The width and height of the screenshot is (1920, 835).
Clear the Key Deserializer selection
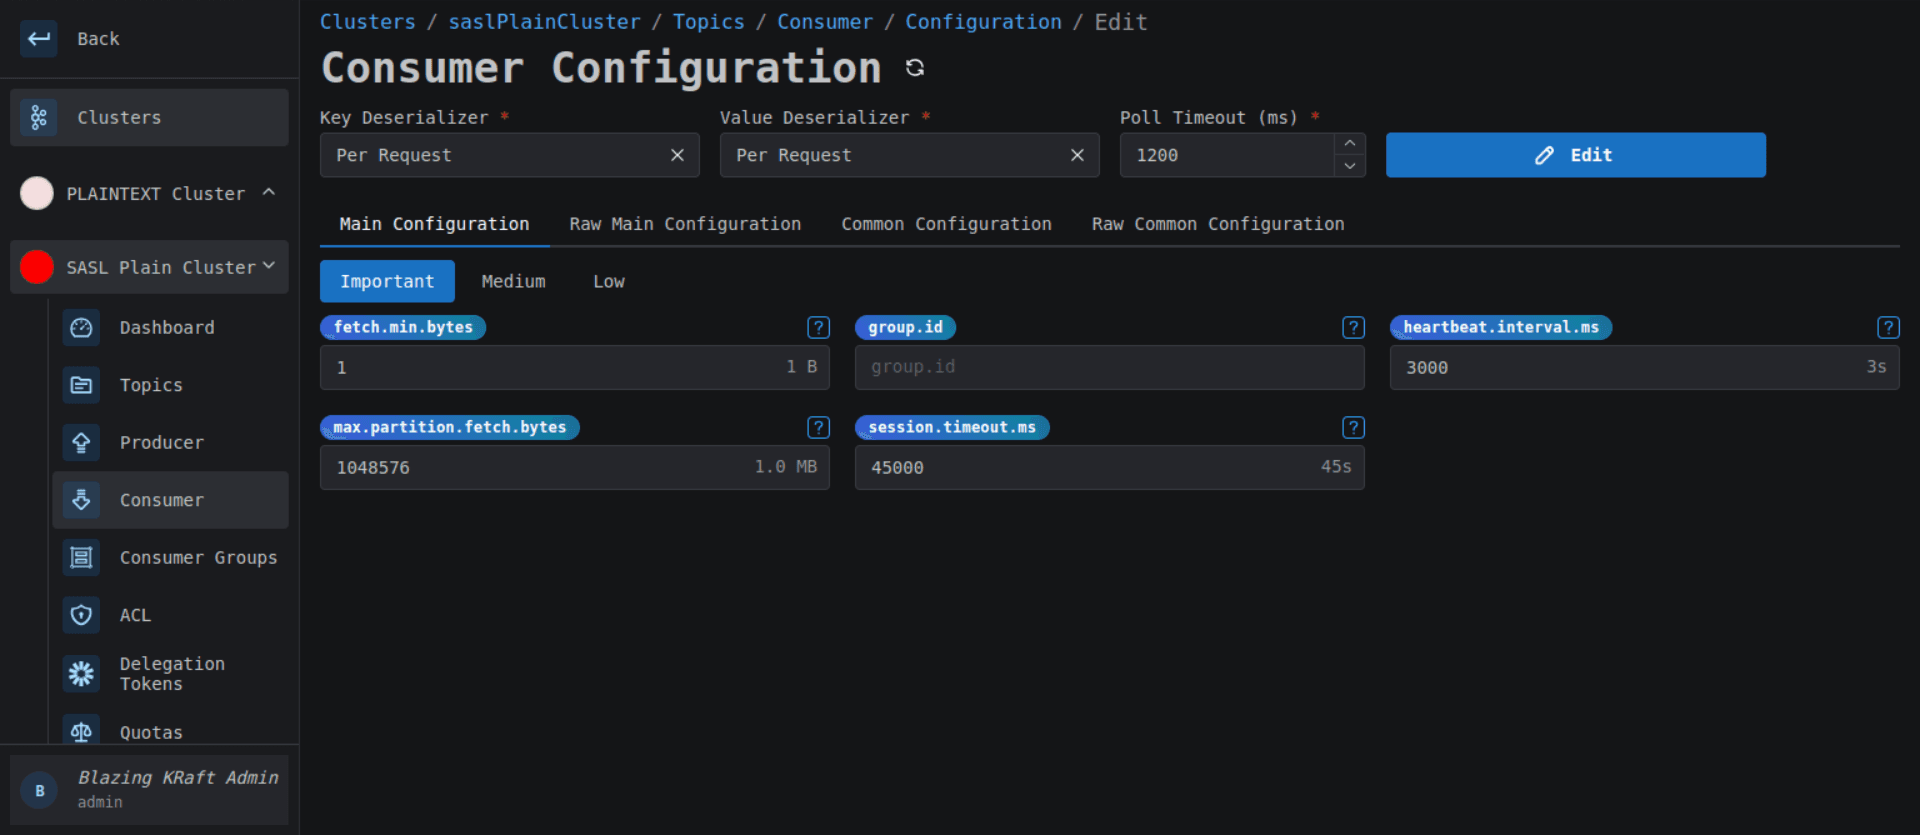click(x=677, y=155)
